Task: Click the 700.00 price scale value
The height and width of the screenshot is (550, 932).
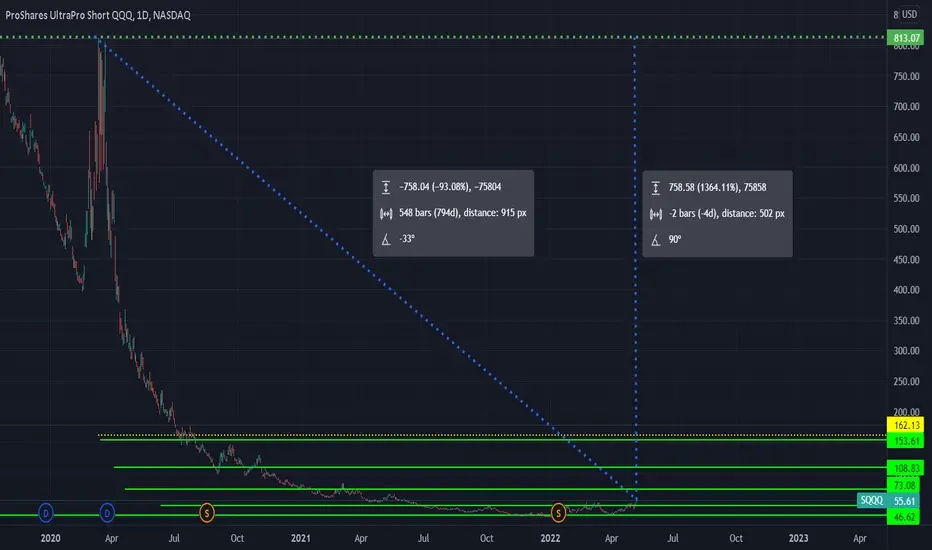Action: click(906, 106)
